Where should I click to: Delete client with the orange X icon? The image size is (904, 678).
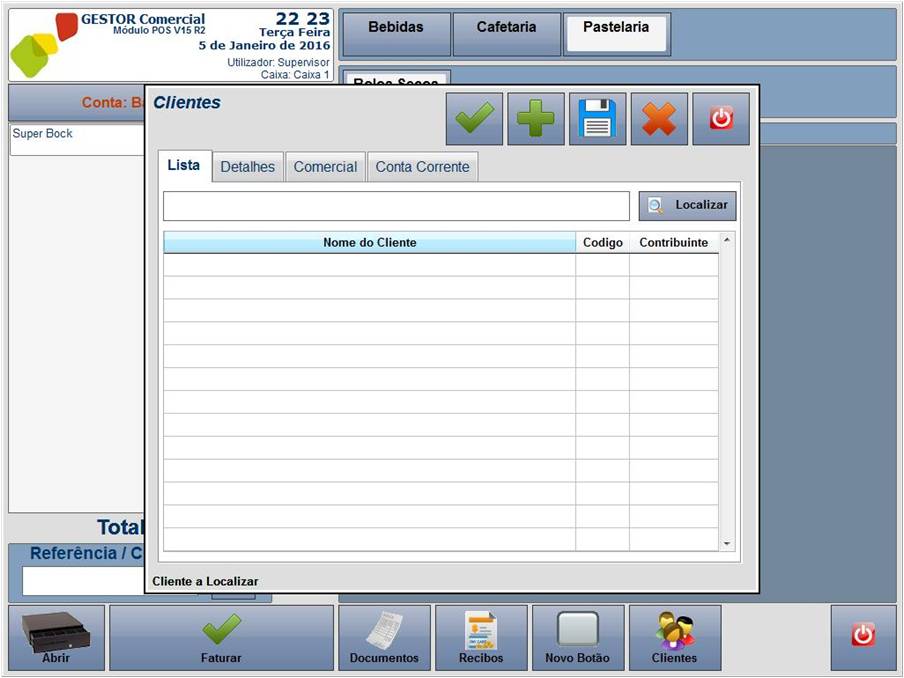click(659, 119)
